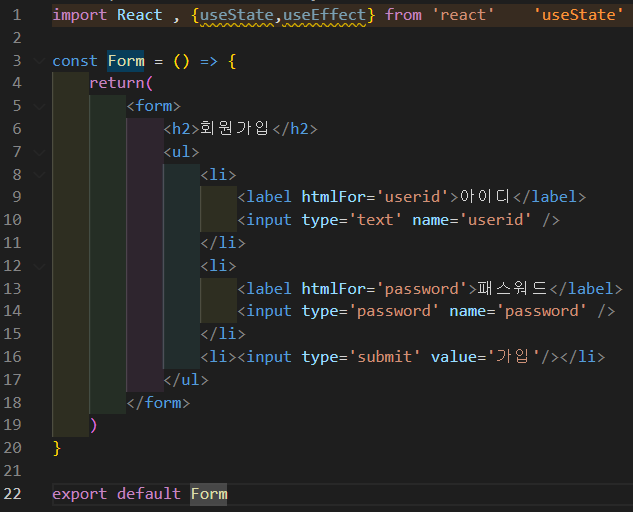Viewport: 633px width, 512px height.
Task: Click the quoted 'useState' string at line end
Action: [579, 15]
